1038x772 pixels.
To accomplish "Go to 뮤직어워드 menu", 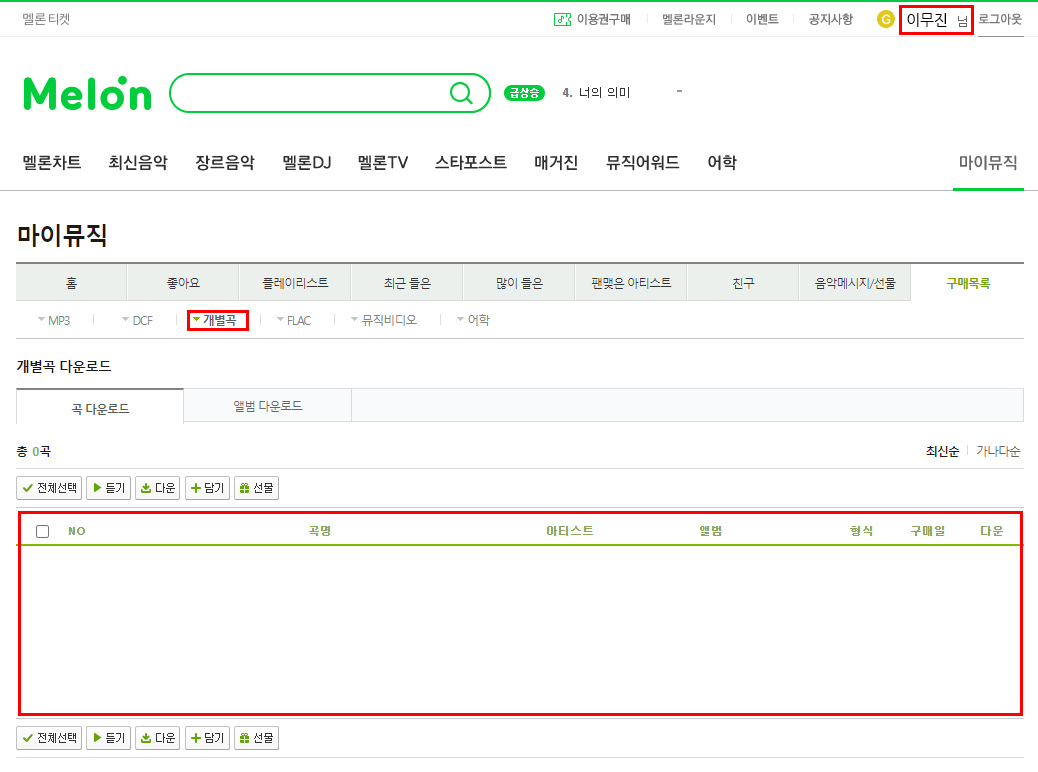I will tap(642, 163).
